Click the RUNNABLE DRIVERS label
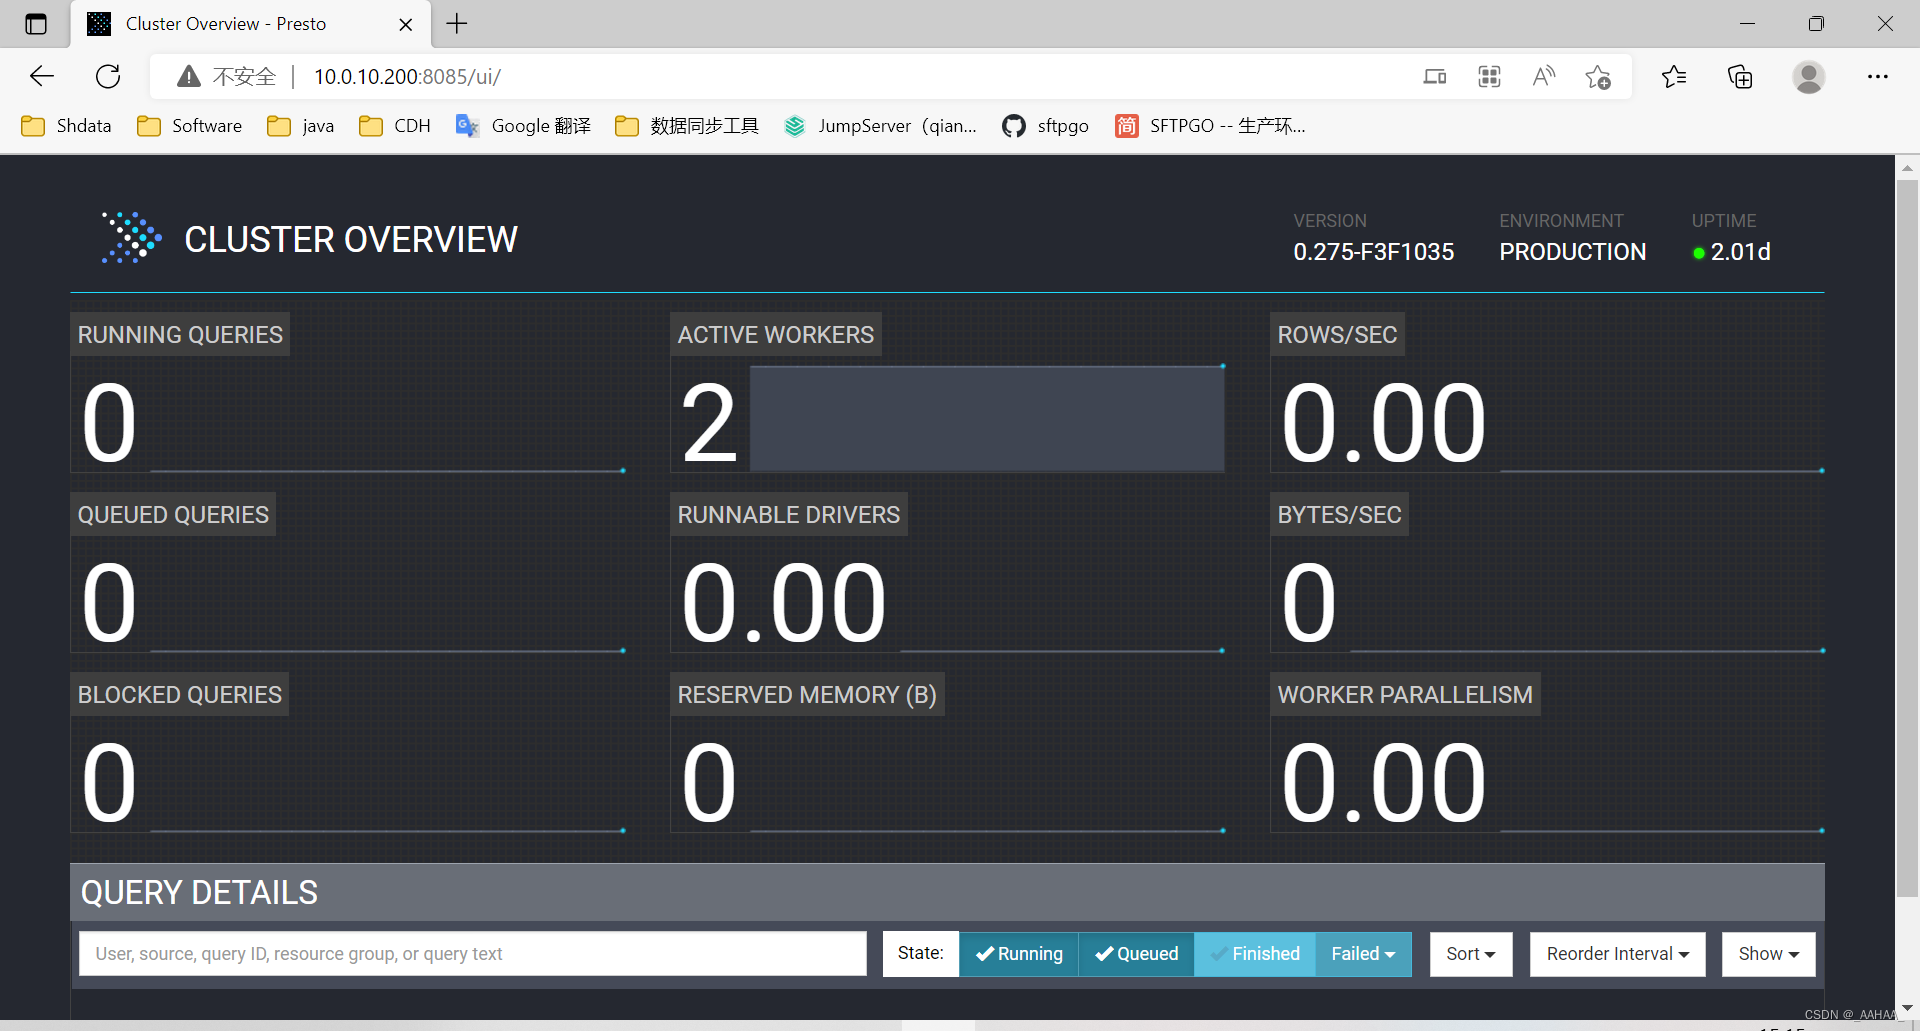 click(x=789, y=515)
